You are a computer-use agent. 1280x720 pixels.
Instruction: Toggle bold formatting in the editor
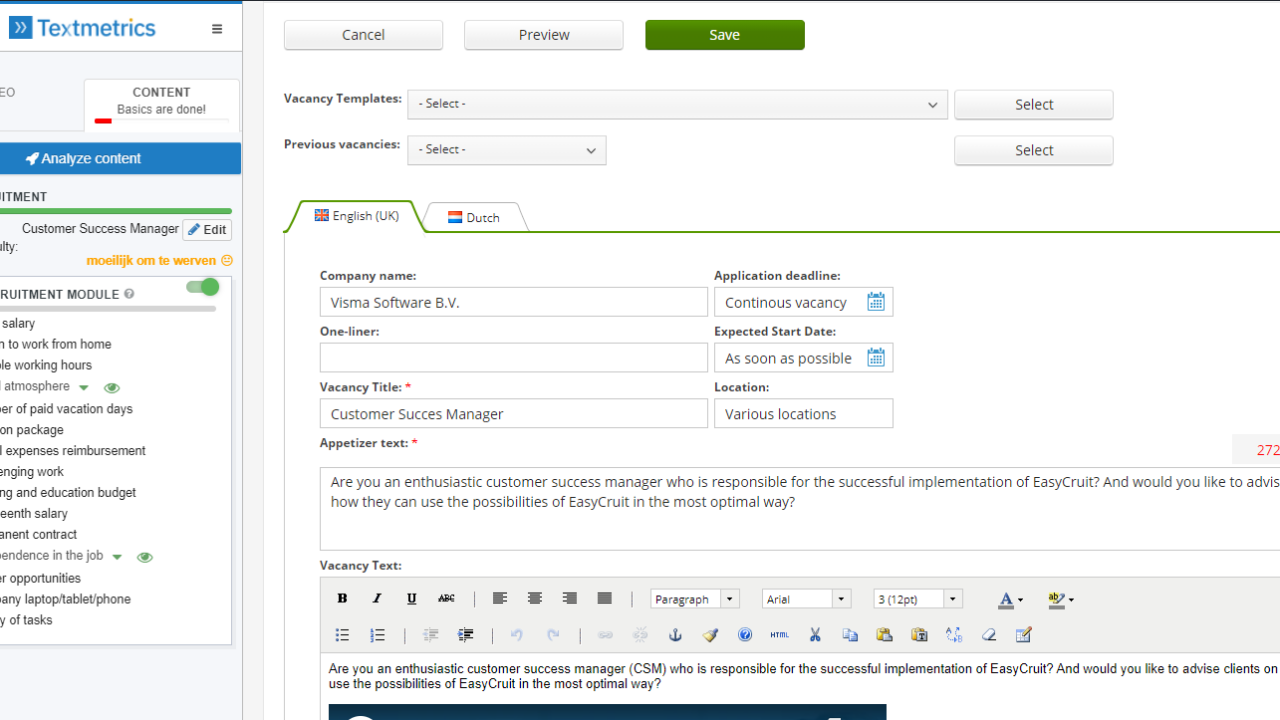coord(342,598)
